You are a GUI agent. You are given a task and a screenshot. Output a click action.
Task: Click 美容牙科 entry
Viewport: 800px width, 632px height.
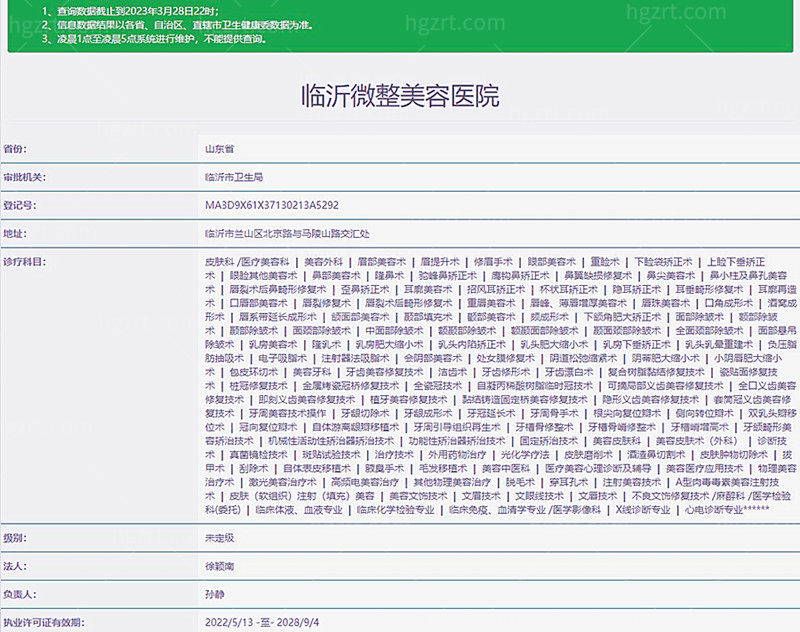(312, 372)
